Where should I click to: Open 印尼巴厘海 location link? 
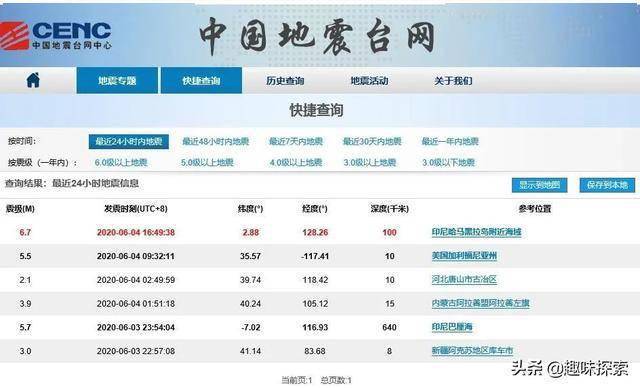tap(452, 327)
